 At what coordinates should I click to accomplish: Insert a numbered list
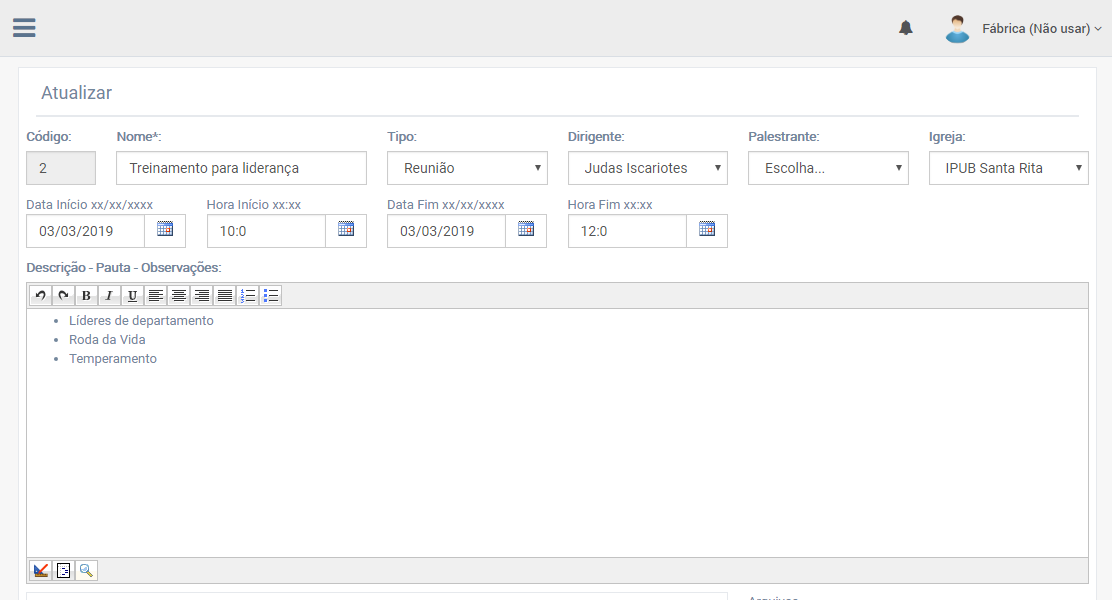pos(247,295)
